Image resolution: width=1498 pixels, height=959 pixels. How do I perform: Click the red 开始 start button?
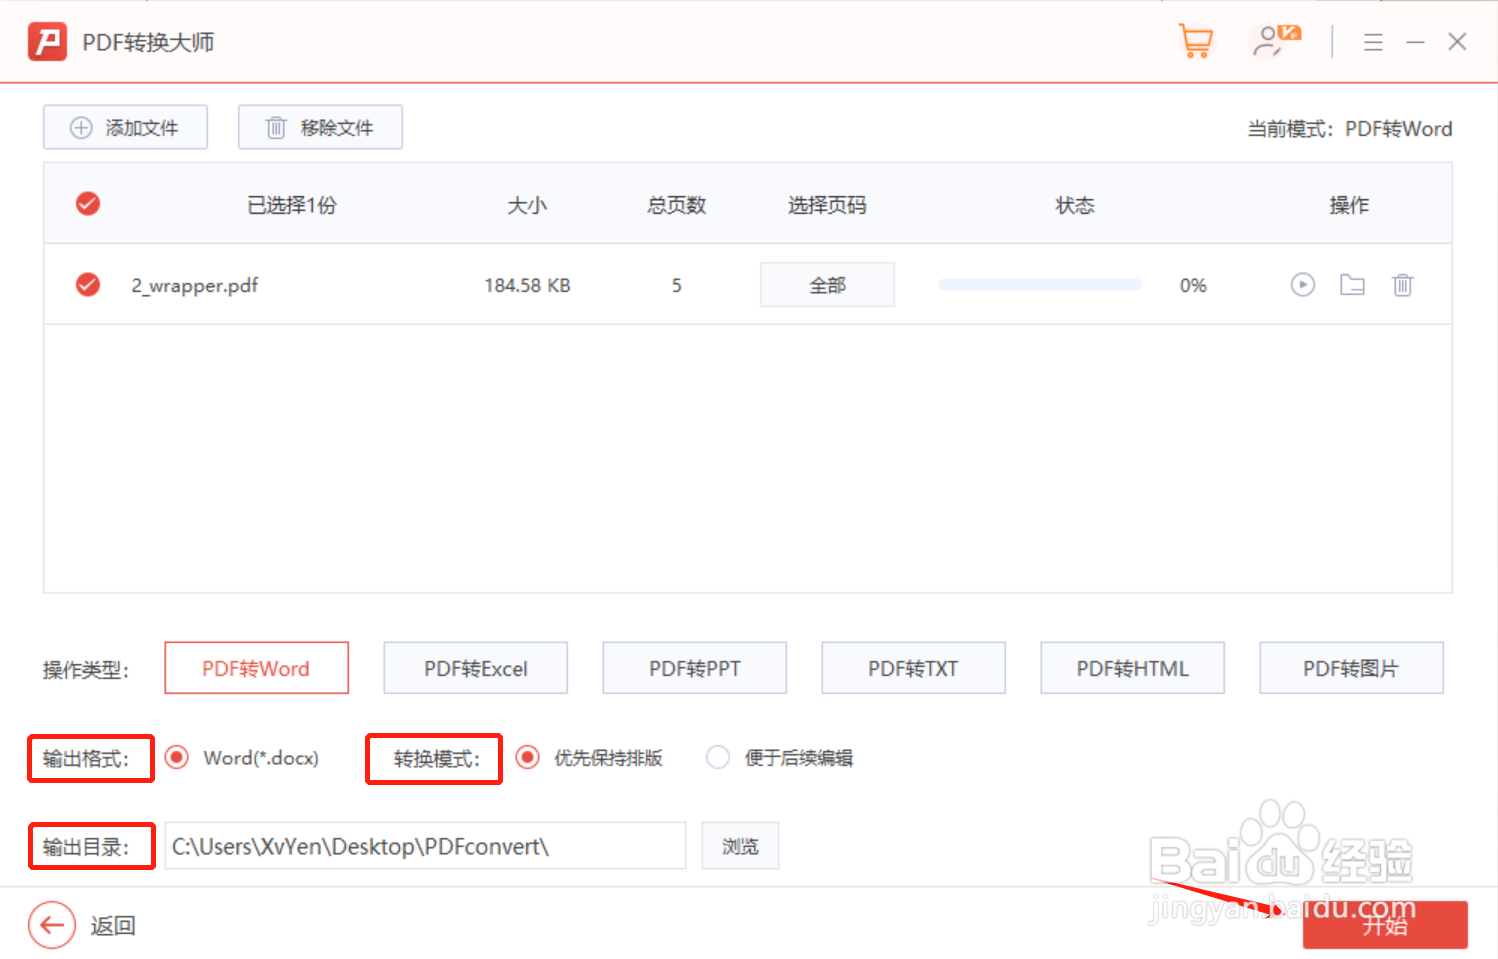click(x=1385, y=925)
